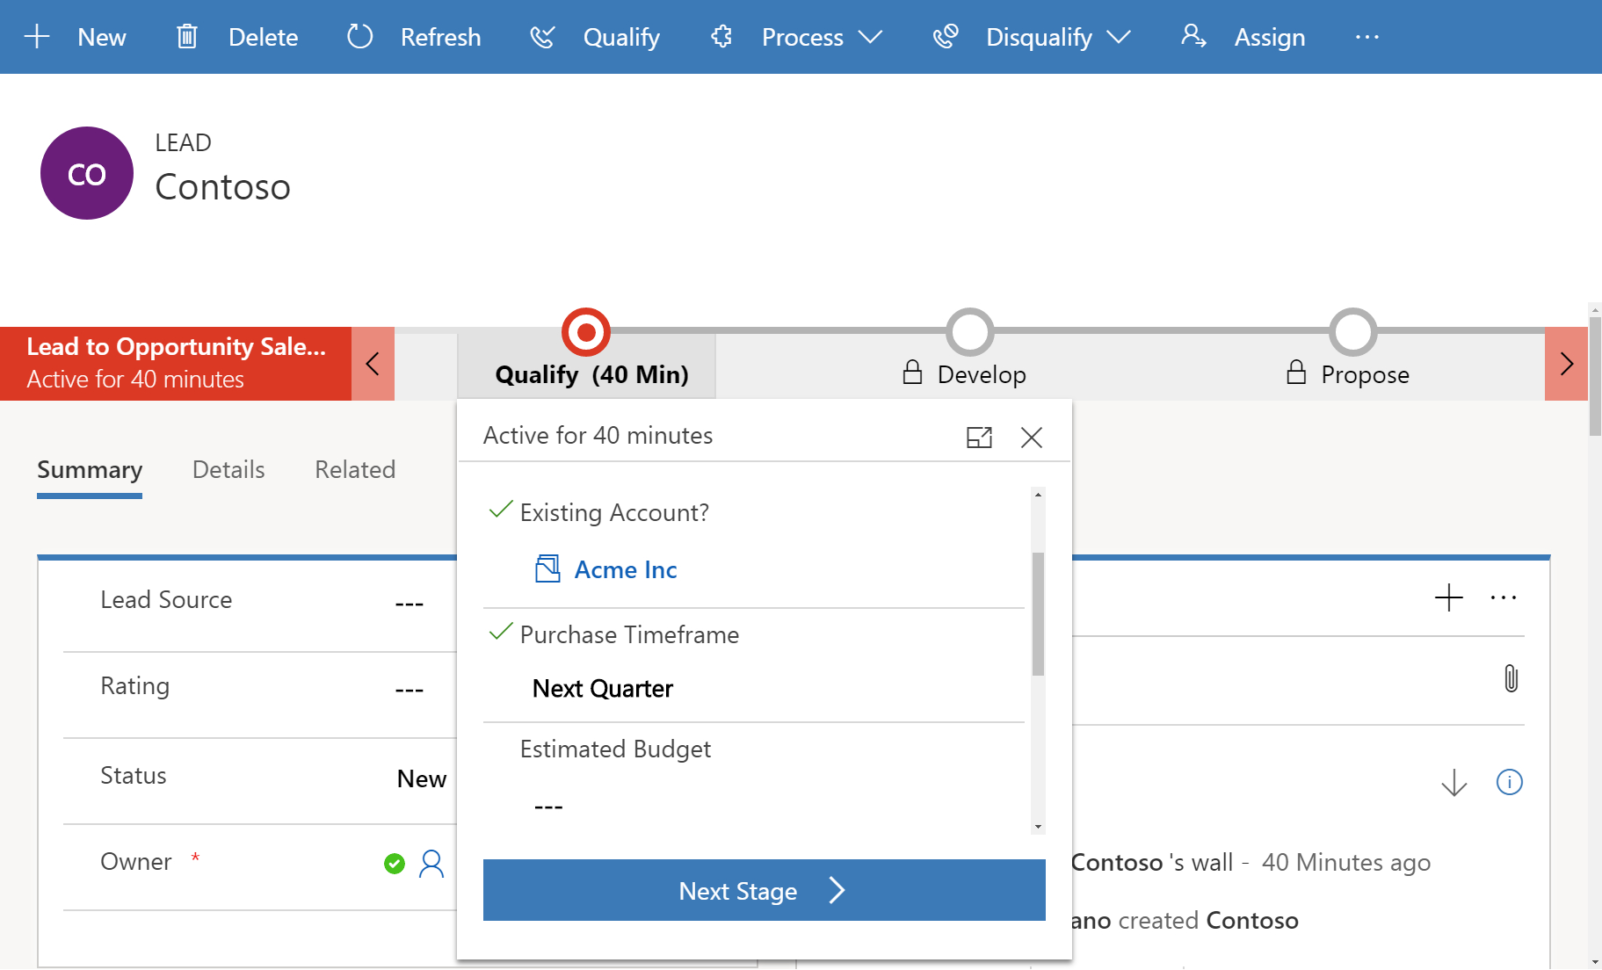Click the plus icon above the right panel

point(1448,597)
